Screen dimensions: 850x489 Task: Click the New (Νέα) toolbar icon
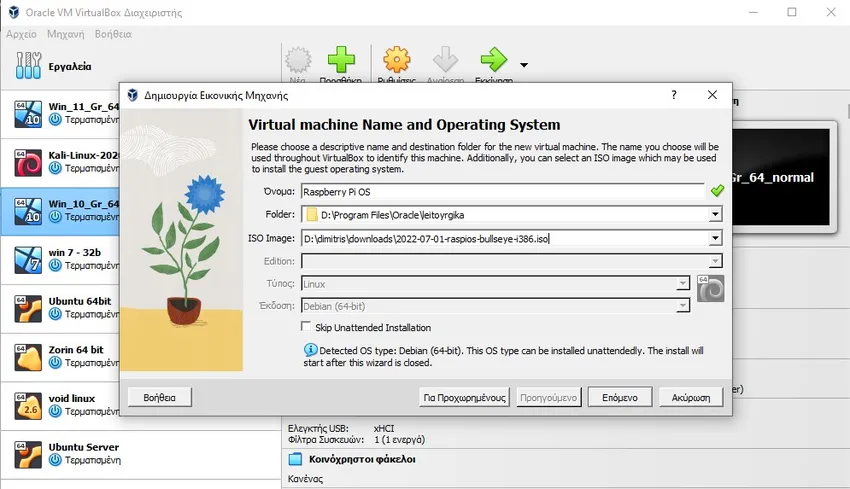tap(298, 60)
